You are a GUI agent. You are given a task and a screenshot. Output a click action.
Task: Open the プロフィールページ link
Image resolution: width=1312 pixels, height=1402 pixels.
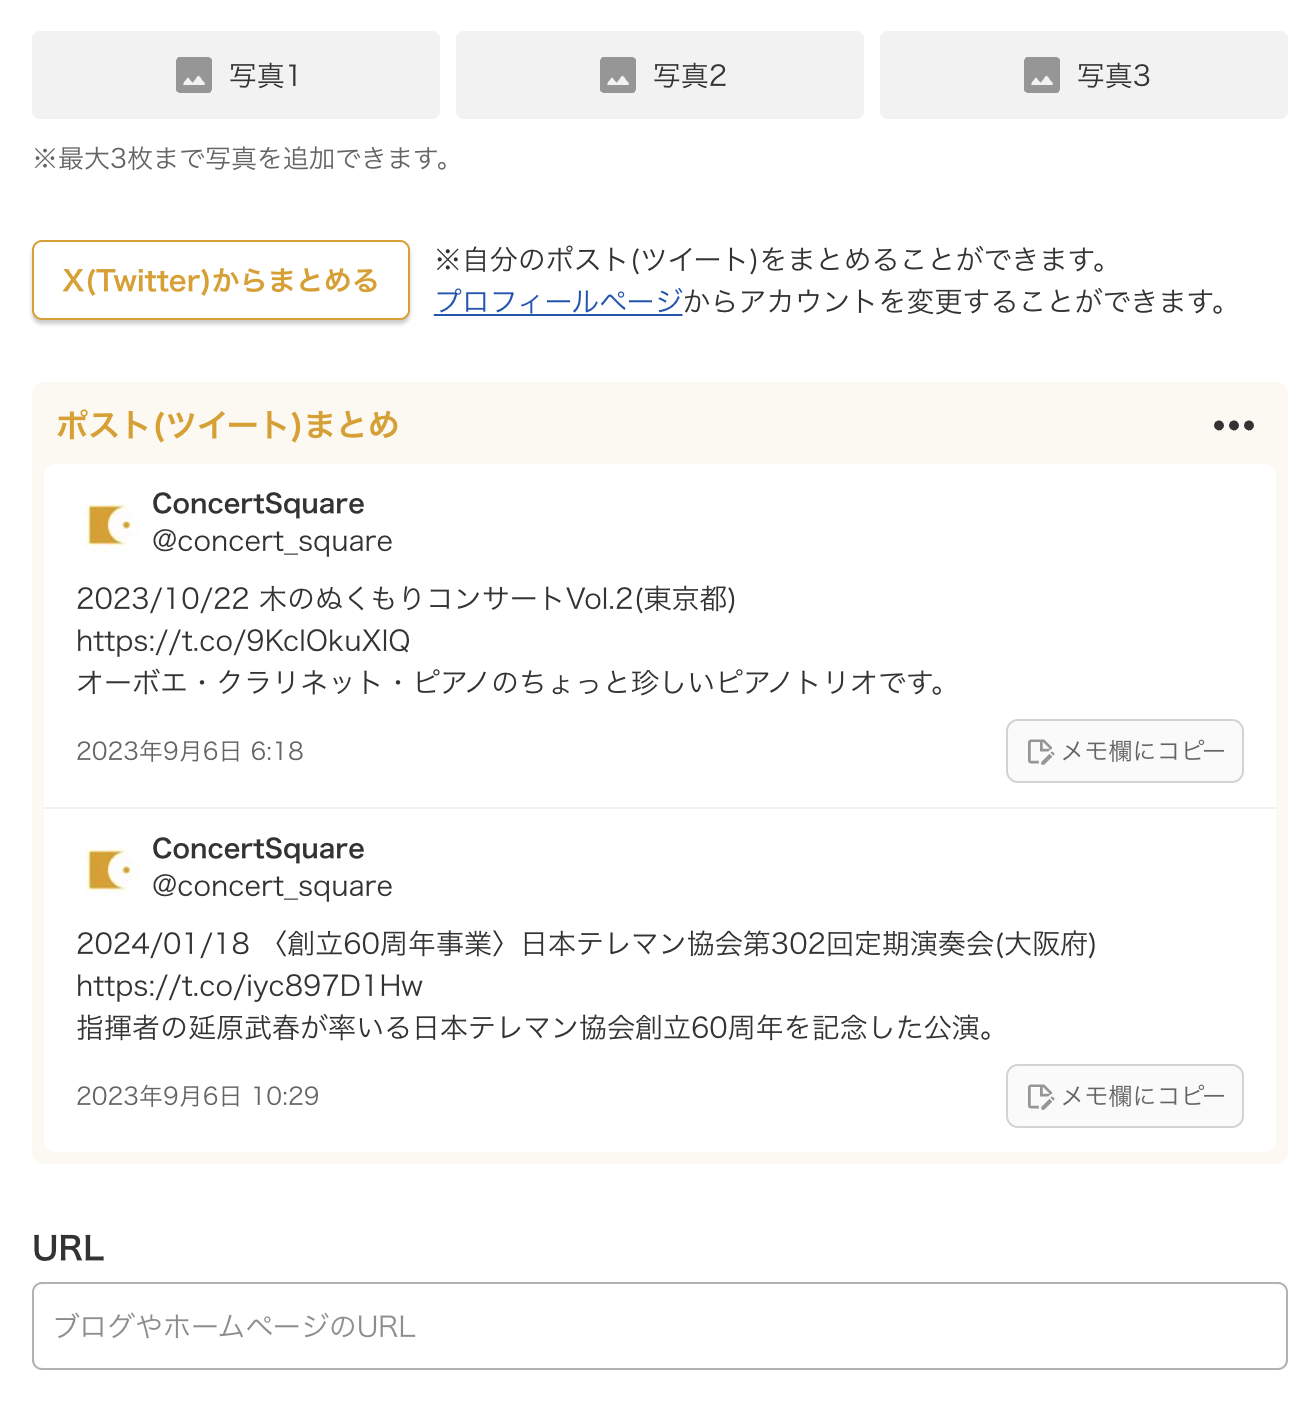(559, 301)
